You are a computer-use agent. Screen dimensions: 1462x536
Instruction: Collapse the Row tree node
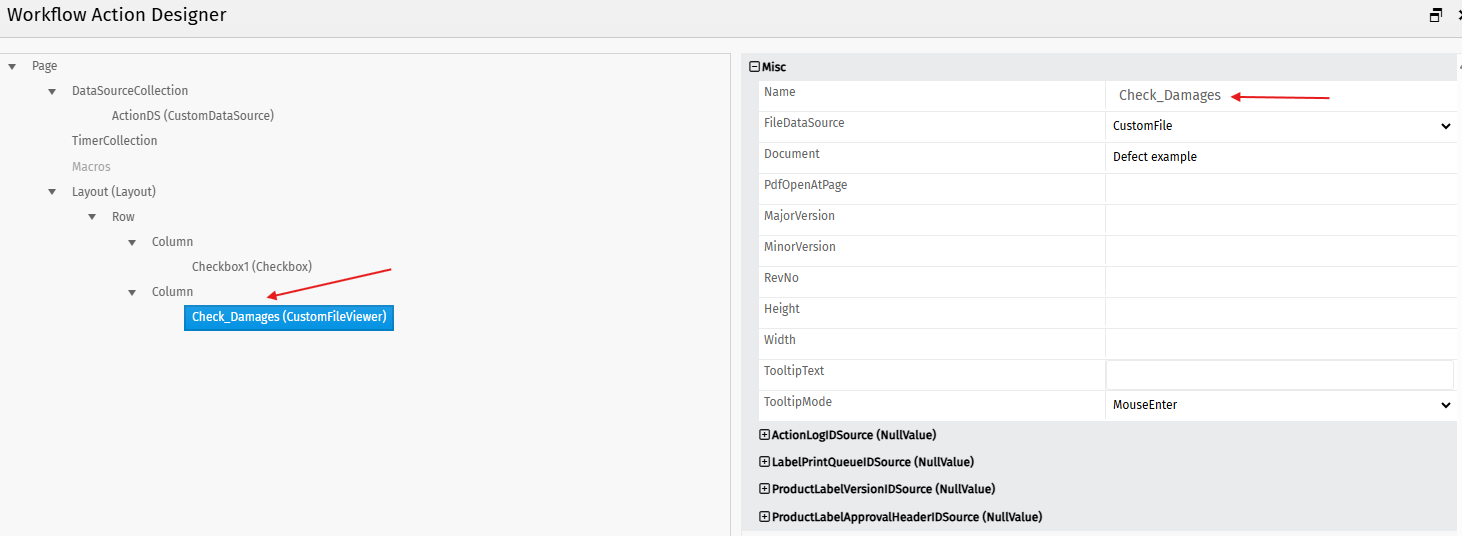pyautogui.click(x=92, y=217)
